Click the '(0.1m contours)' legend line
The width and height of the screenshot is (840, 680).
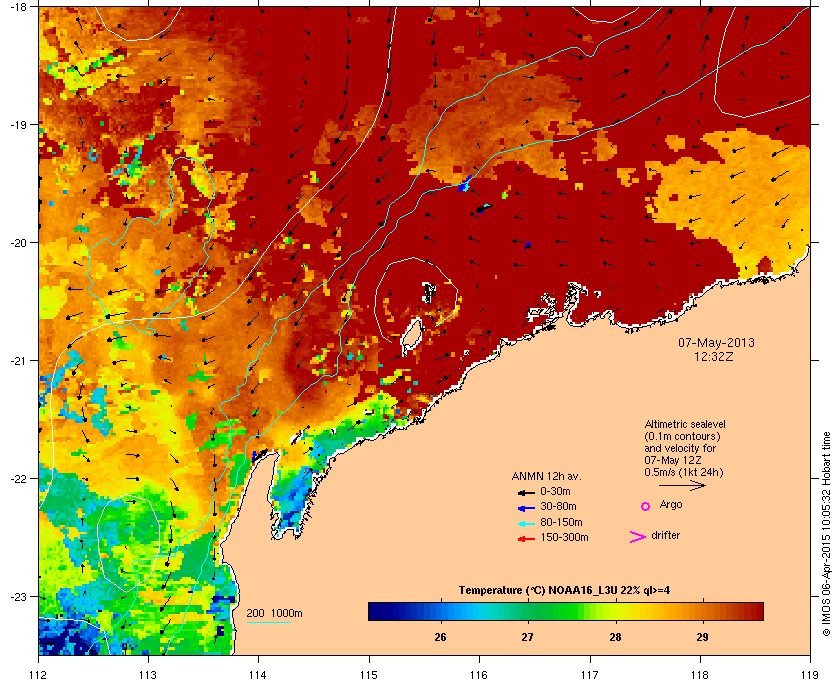682,436
